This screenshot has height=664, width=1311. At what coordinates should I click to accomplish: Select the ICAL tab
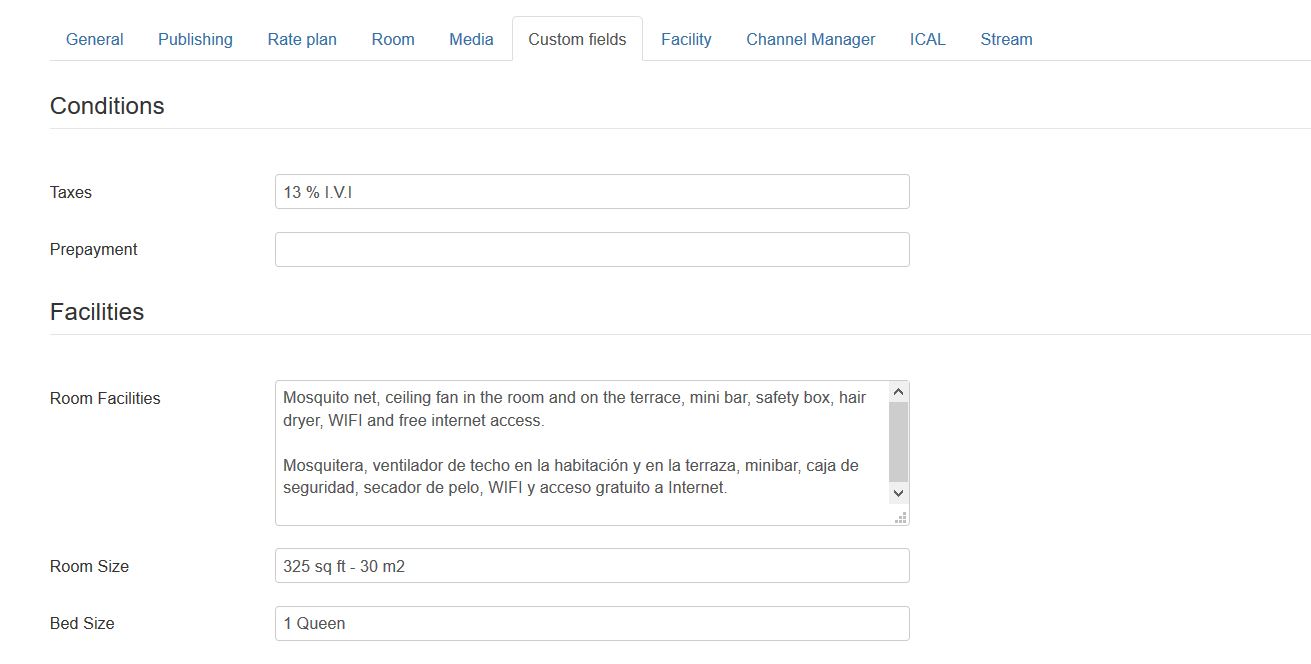pos(927,39)
